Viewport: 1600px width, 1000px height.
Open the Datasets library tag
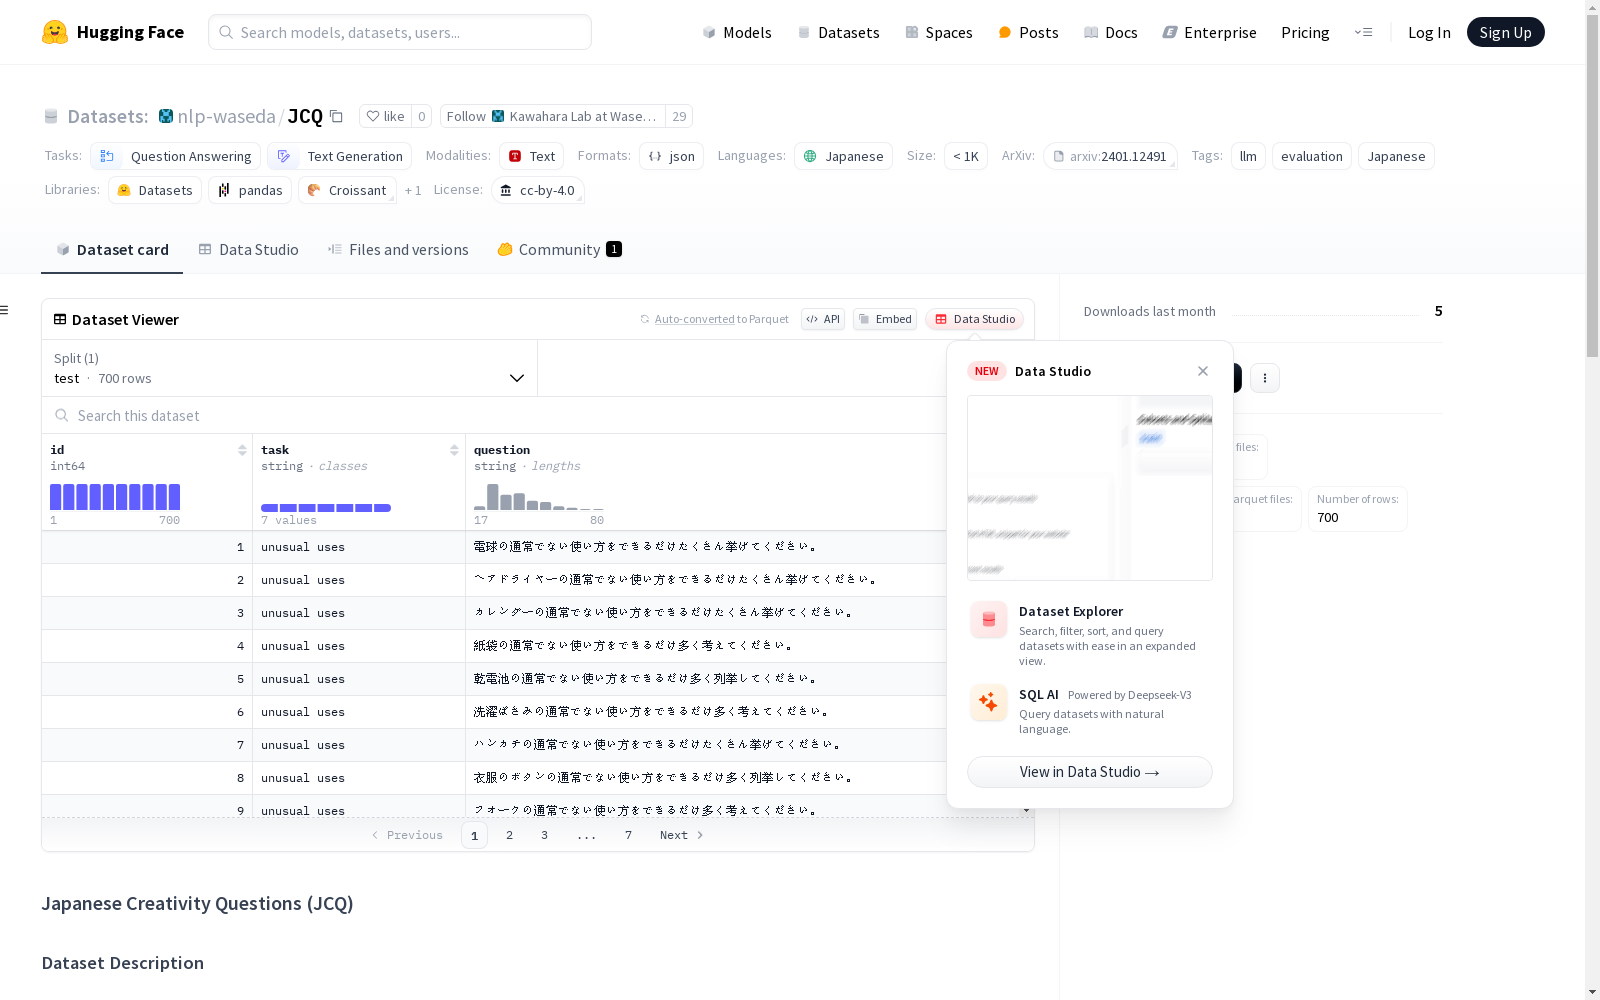155,190
